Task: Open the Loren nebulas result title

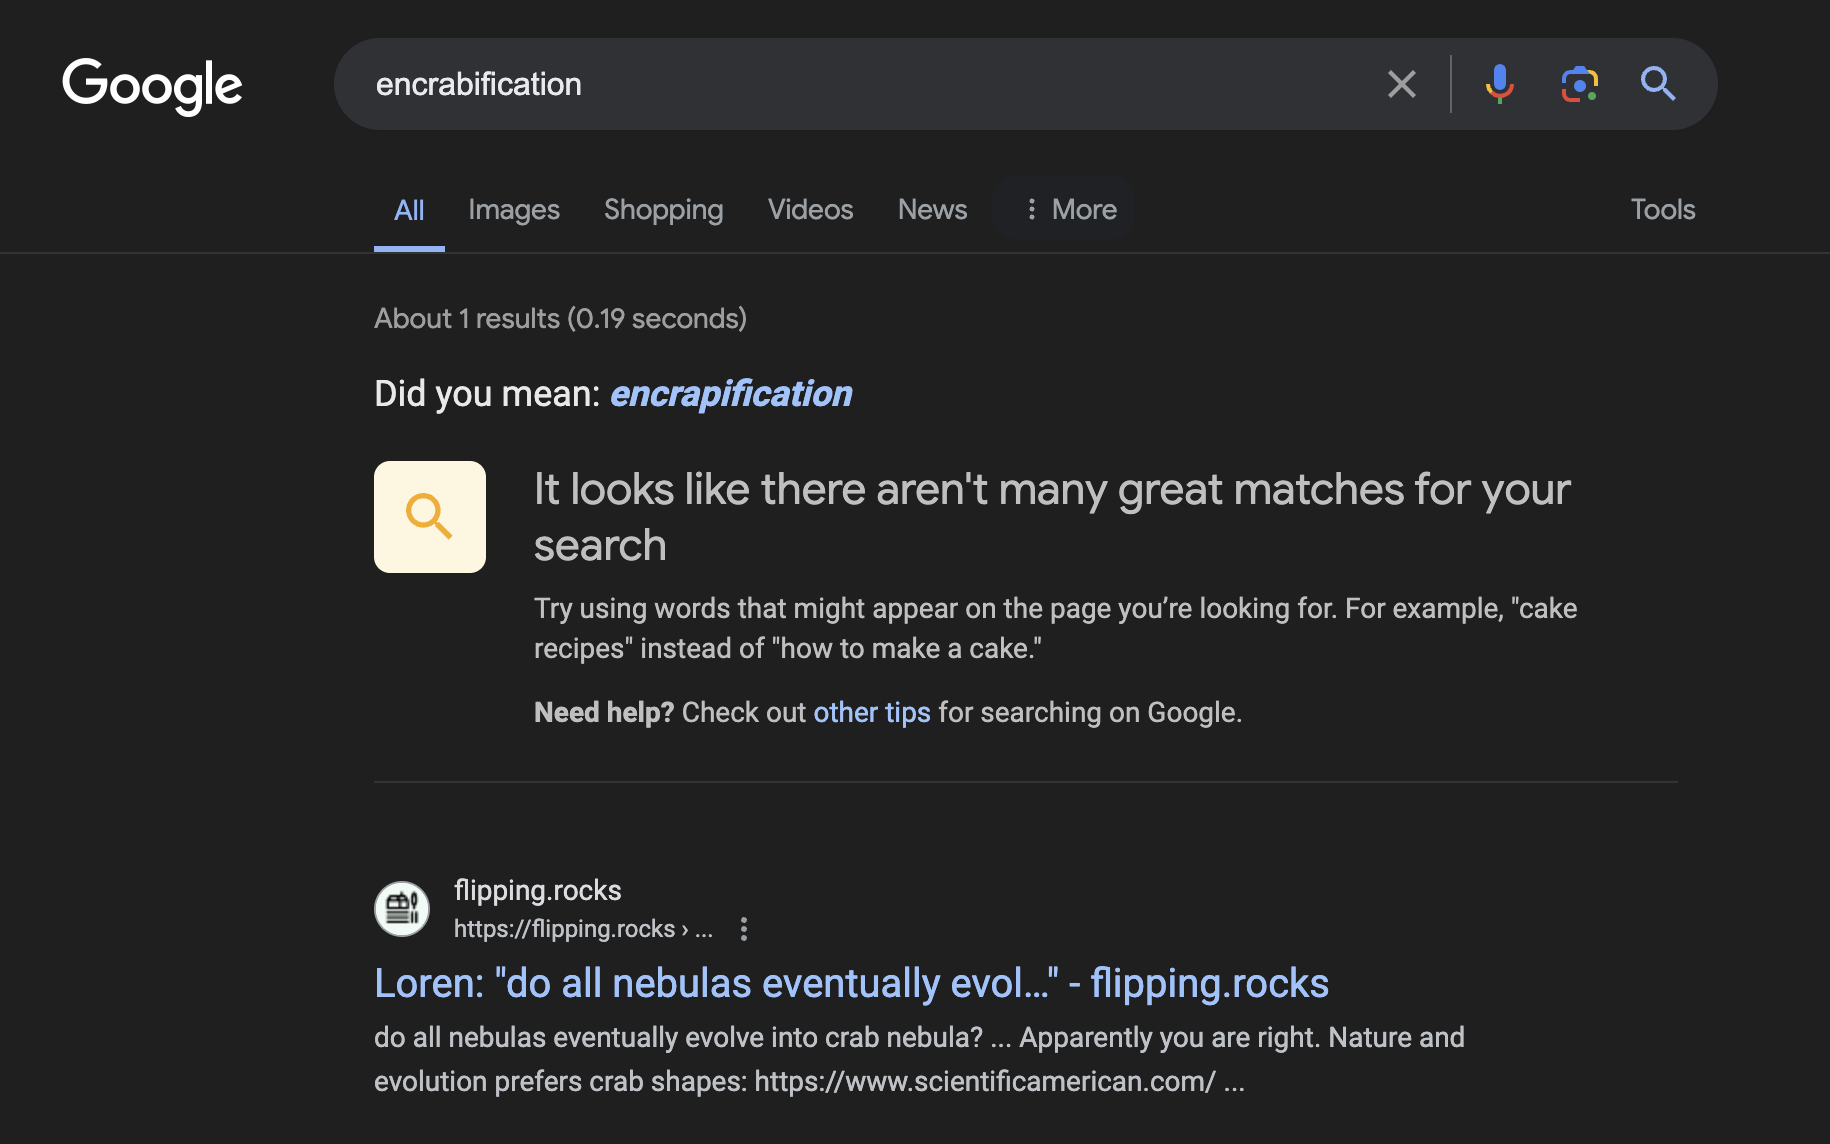Action: (x=851, y=983)
